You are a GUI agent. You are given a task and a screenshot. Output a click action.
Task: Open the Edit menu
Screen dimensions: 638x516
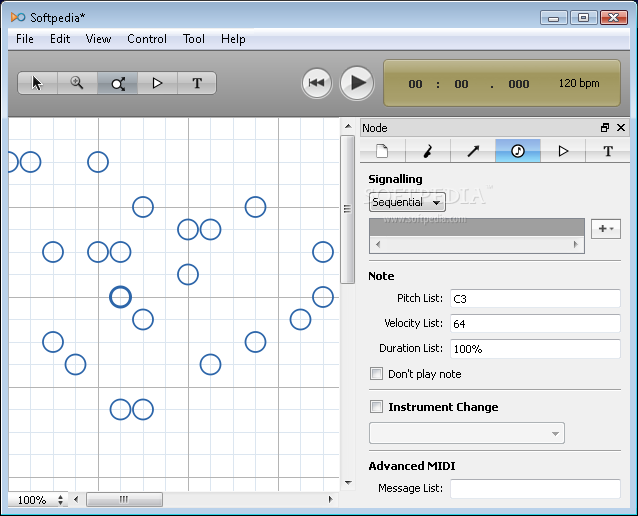(60, 39)
